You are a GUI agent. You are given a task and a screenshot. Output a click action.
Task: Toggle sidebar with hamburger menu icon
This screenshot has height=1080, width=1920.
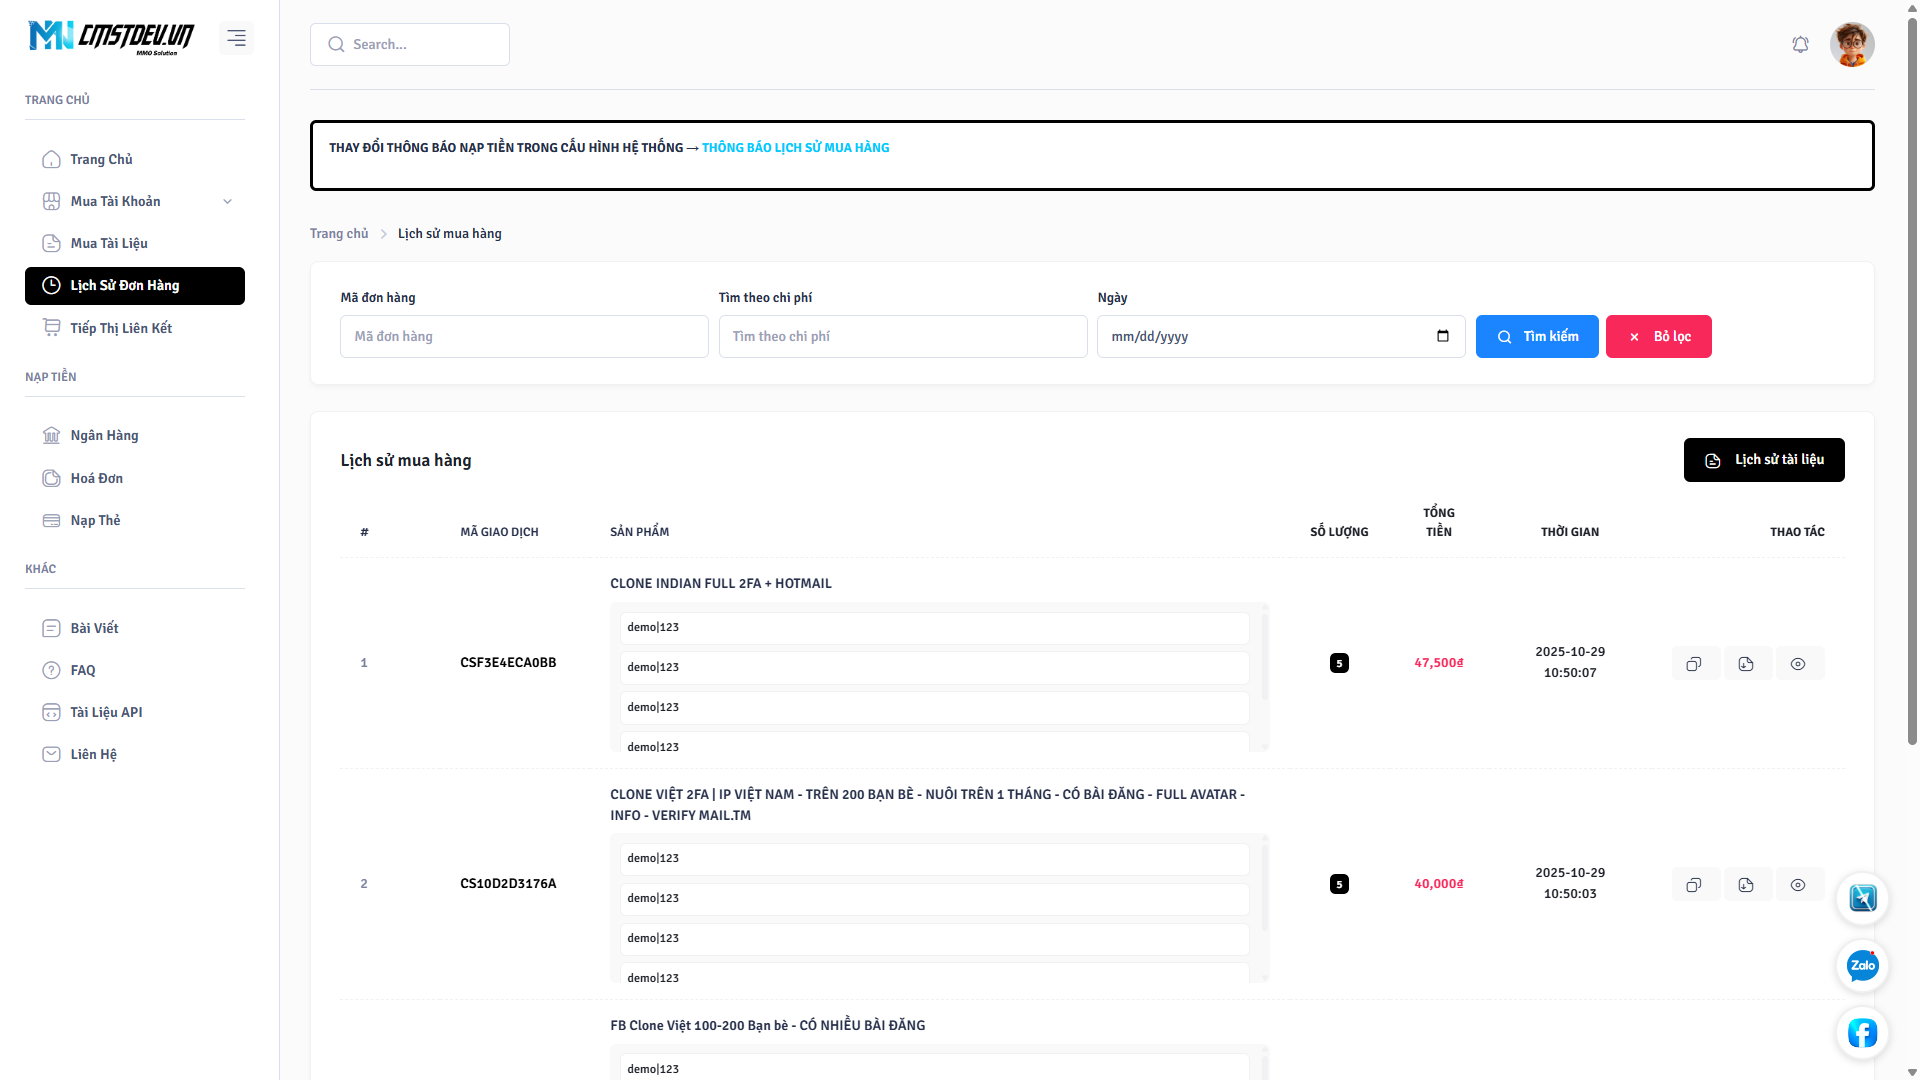click(x=236, y=38)
